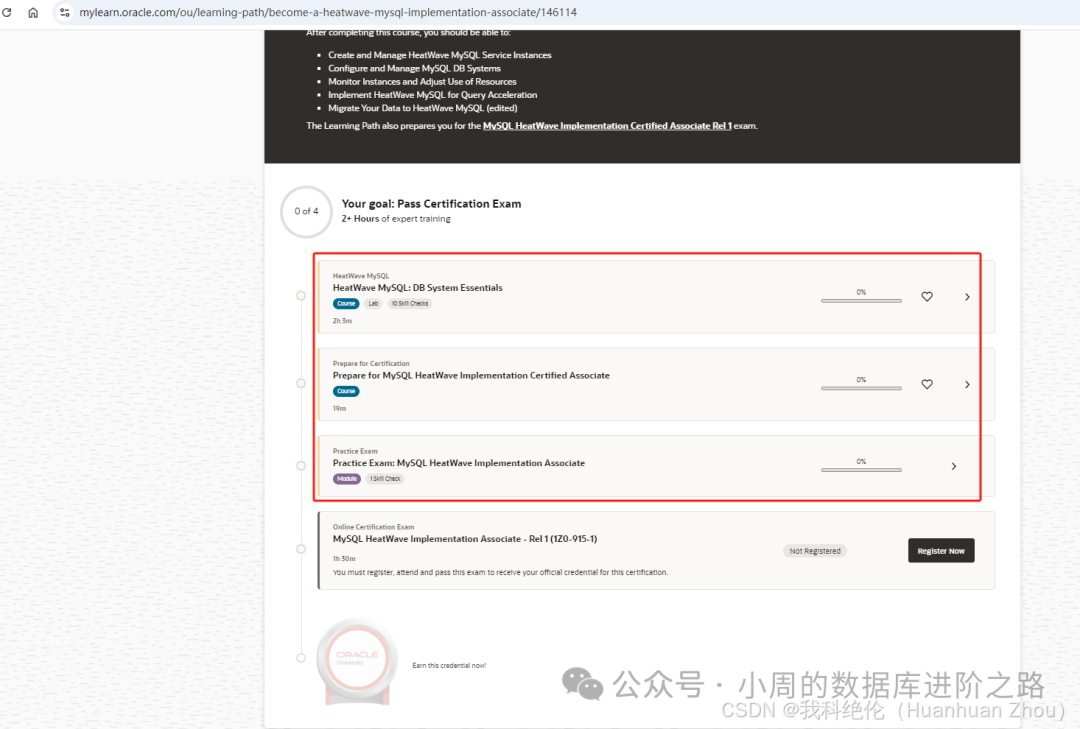Favorite HeatWave MySQL: DB System Essentials with the heart

pos(927,296)
